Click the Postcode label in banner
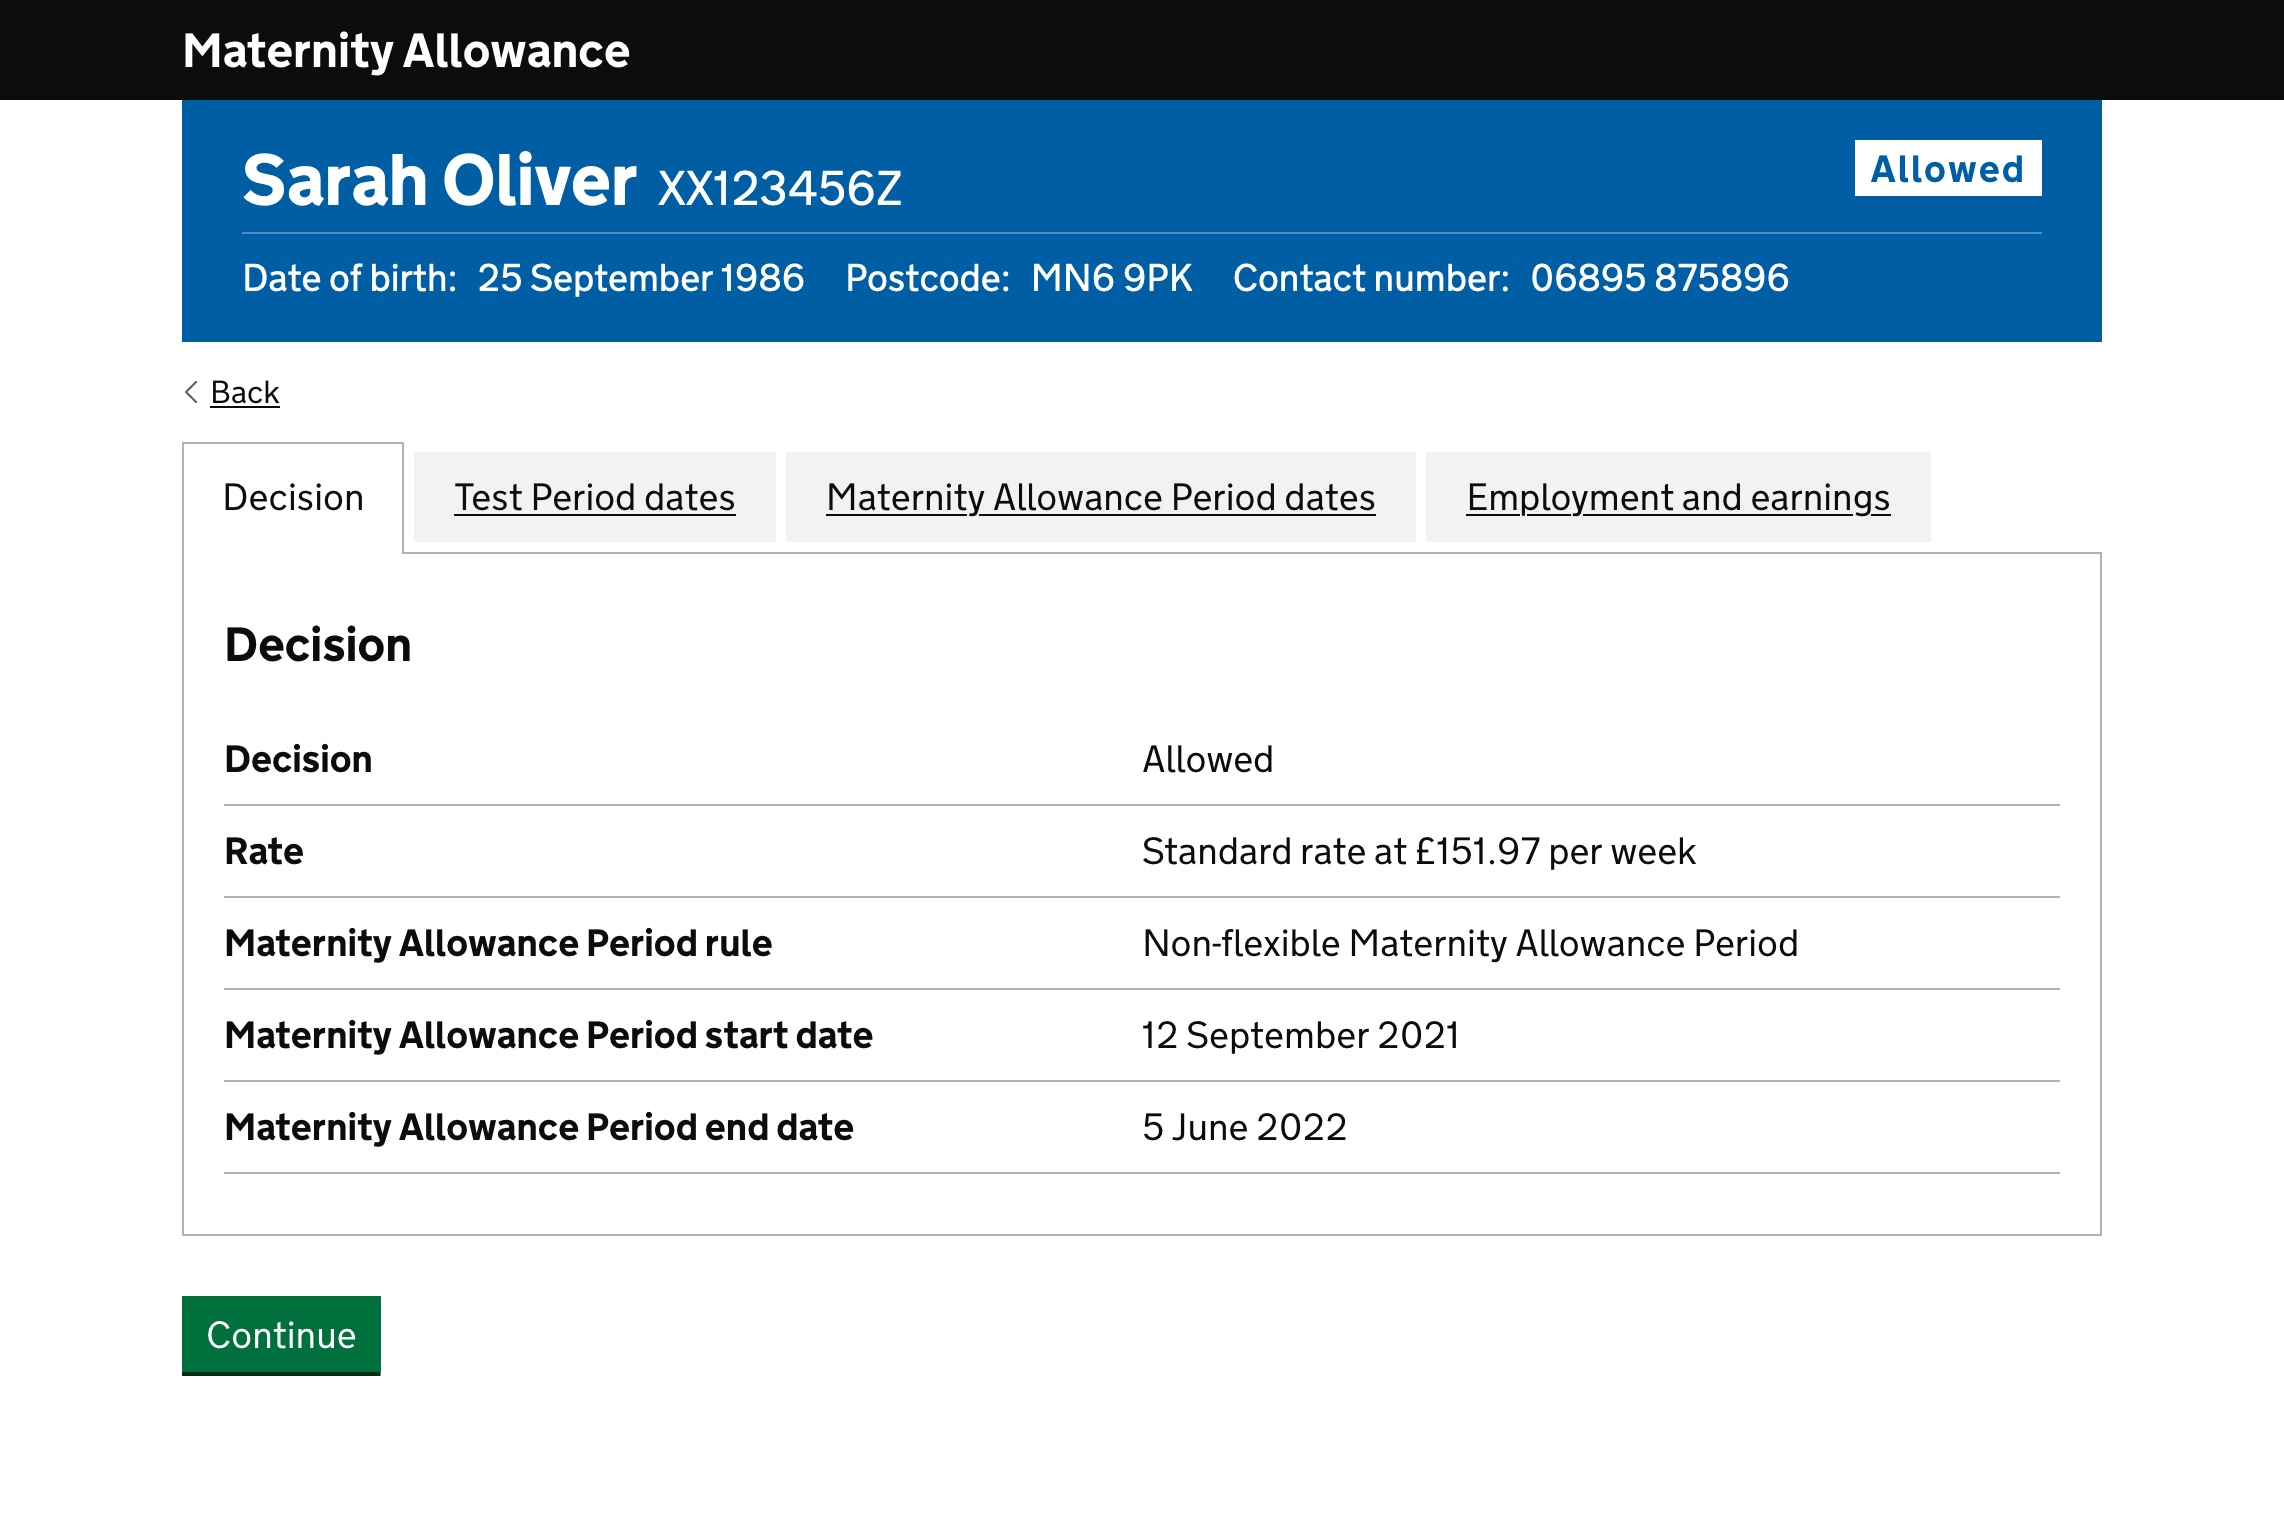Viewport: 2284px width, 1514px height. pyautogui.click(x=928, y=278)
